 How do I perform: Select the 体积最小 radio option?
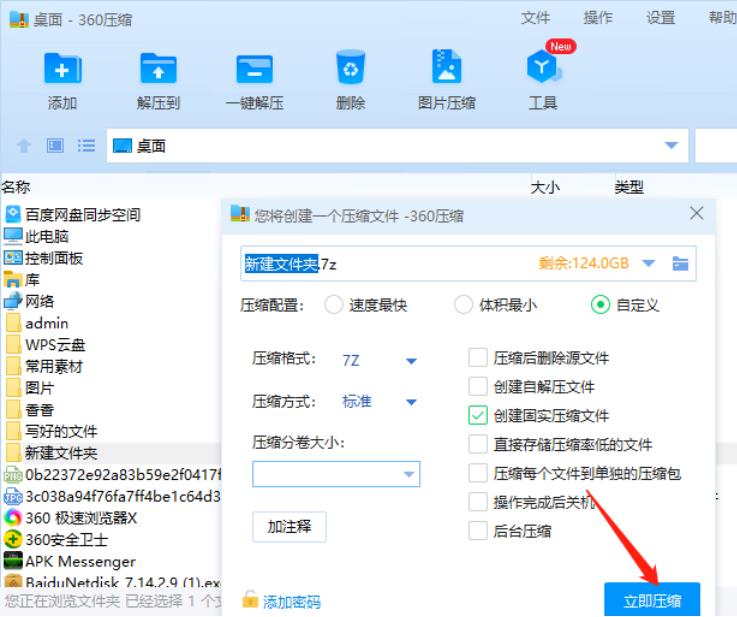click(x=463, y=306)
